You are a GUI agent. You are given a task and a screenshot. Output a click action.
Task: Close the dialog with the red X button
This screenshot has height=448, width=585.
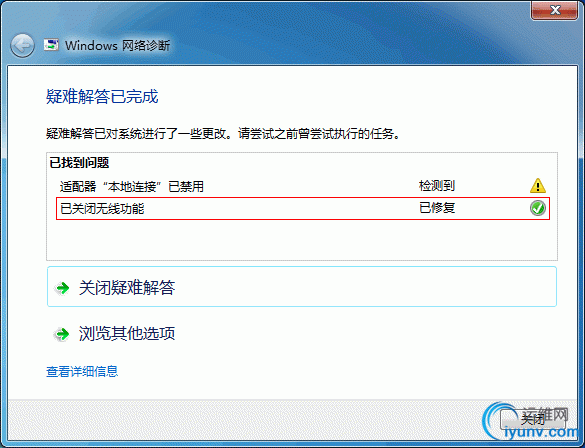pyautogui.click(x=555, y=10)
